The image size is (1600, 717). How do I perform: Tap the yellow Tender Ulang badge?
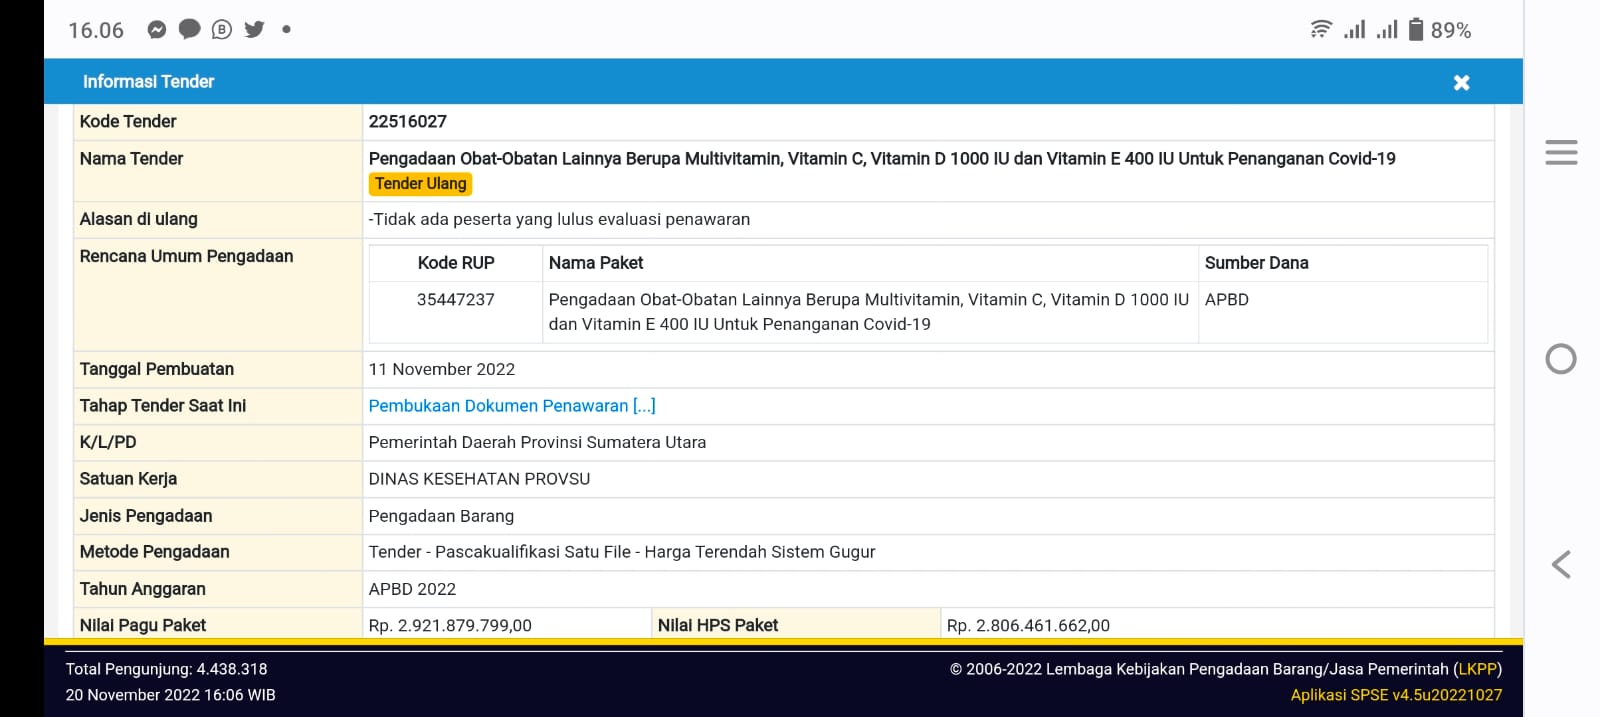pyautogui.click(x=421, y=184)
